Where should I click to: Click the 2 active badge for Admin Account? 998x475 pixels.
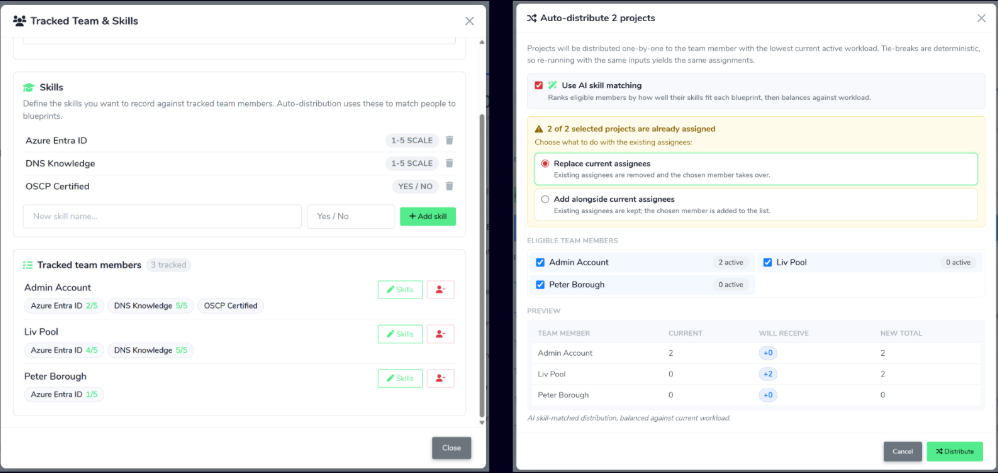click(x=731, y=262)
